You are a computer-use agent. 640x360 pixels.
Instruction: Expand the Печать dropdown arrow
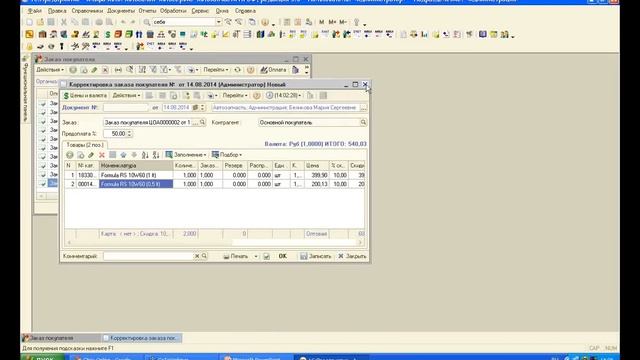(x=256, y=256)
